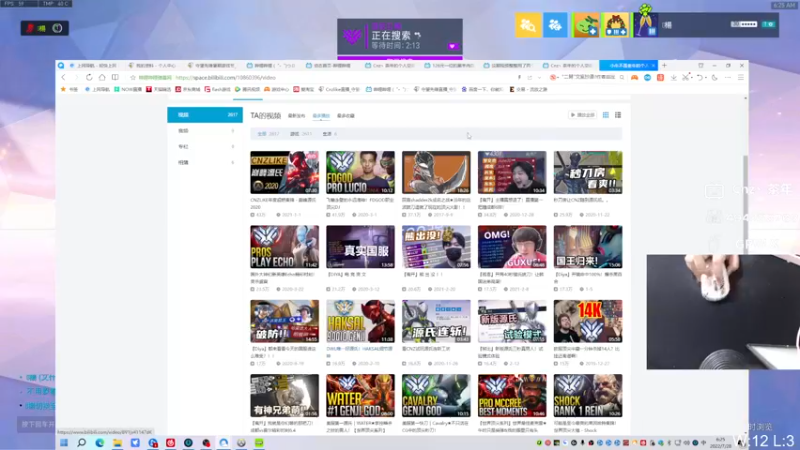This screenshot has height=450, width=800.
Task: Go back using the browser back arrow
Action: click(63, 78)
